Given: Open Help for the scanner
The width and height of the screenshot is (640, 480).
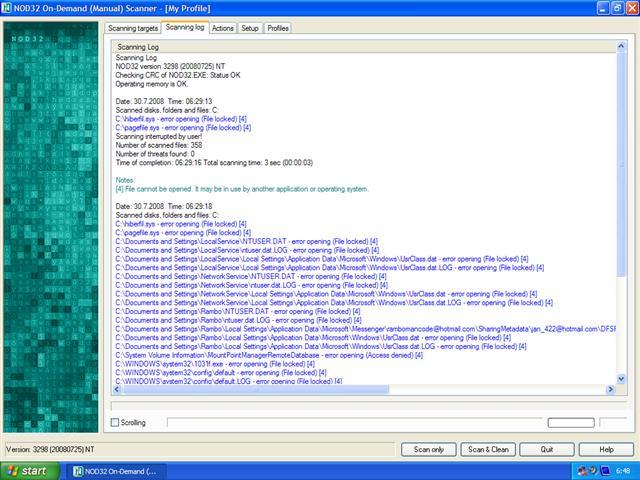Looking at the screenshot, I should click(606, 449).
